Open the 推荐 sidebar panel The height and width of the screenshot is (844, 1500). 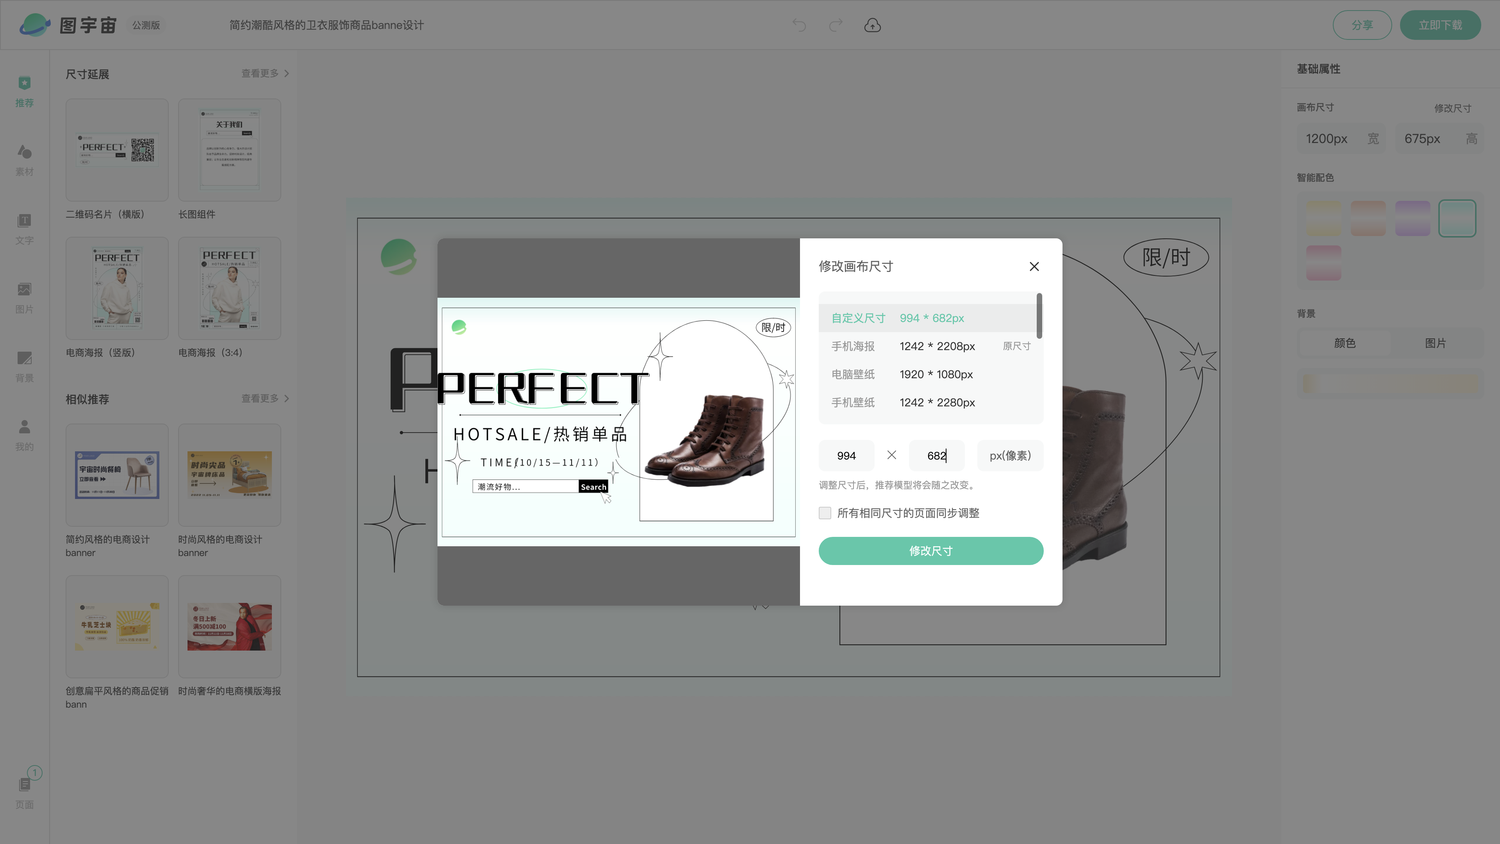[x=25, y=91]
